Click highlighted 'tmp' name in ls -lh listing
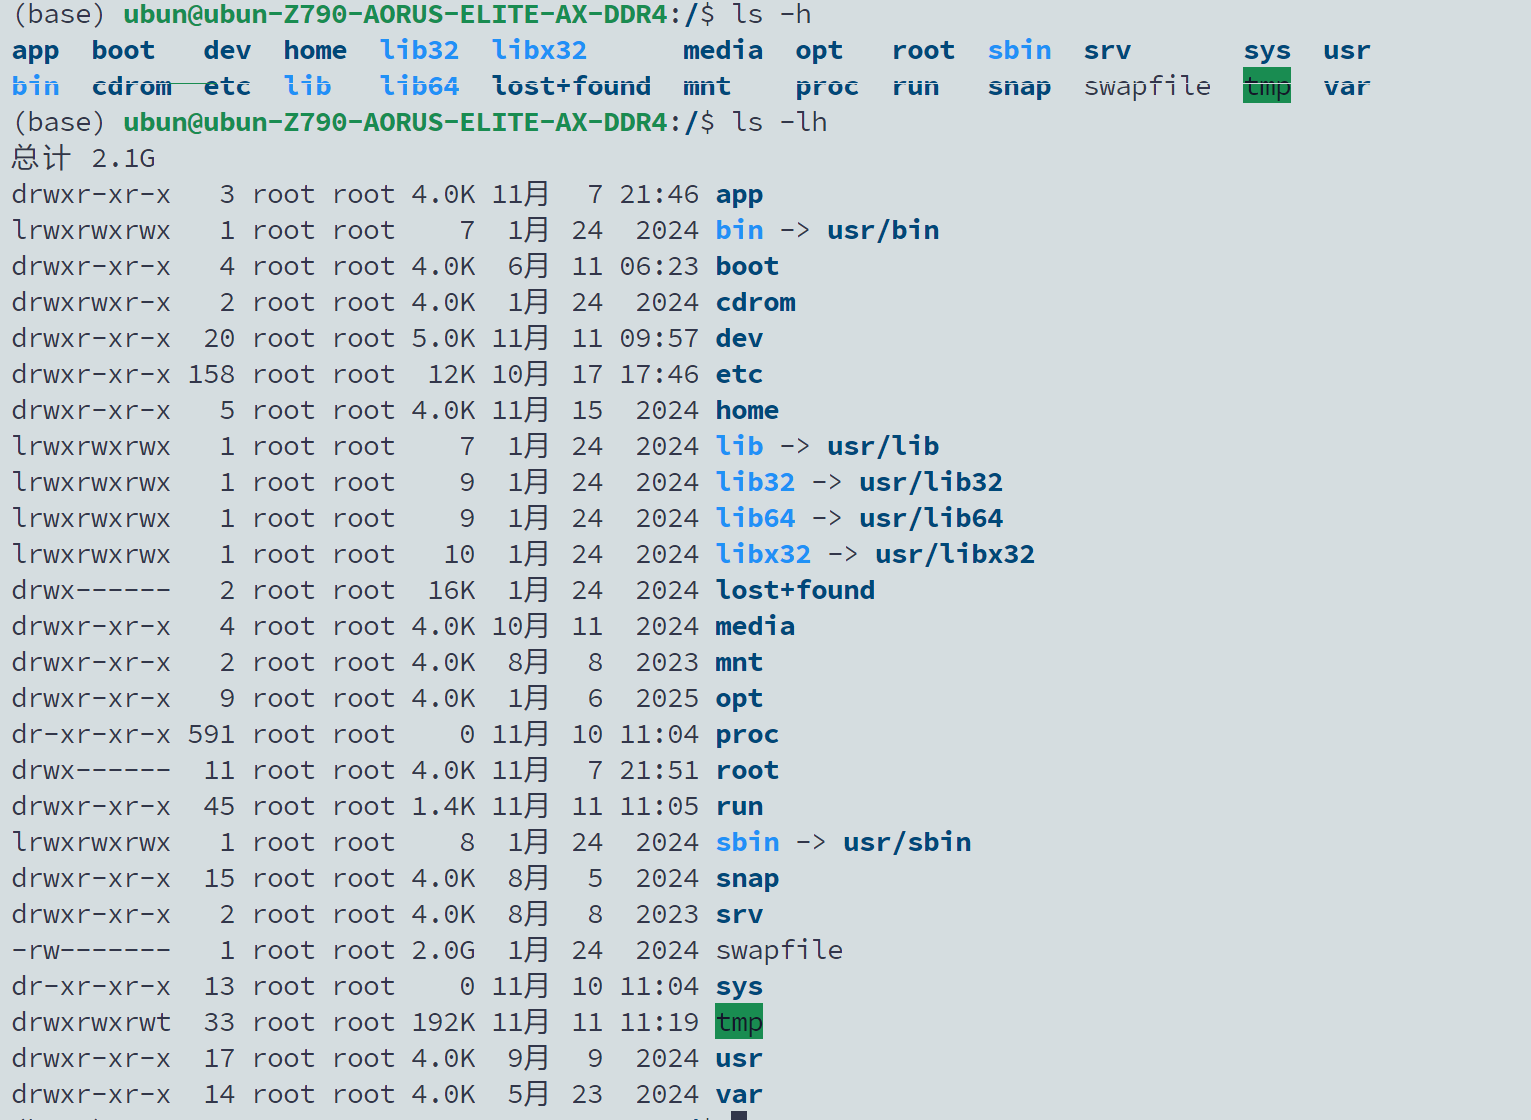 [740, 1022]
